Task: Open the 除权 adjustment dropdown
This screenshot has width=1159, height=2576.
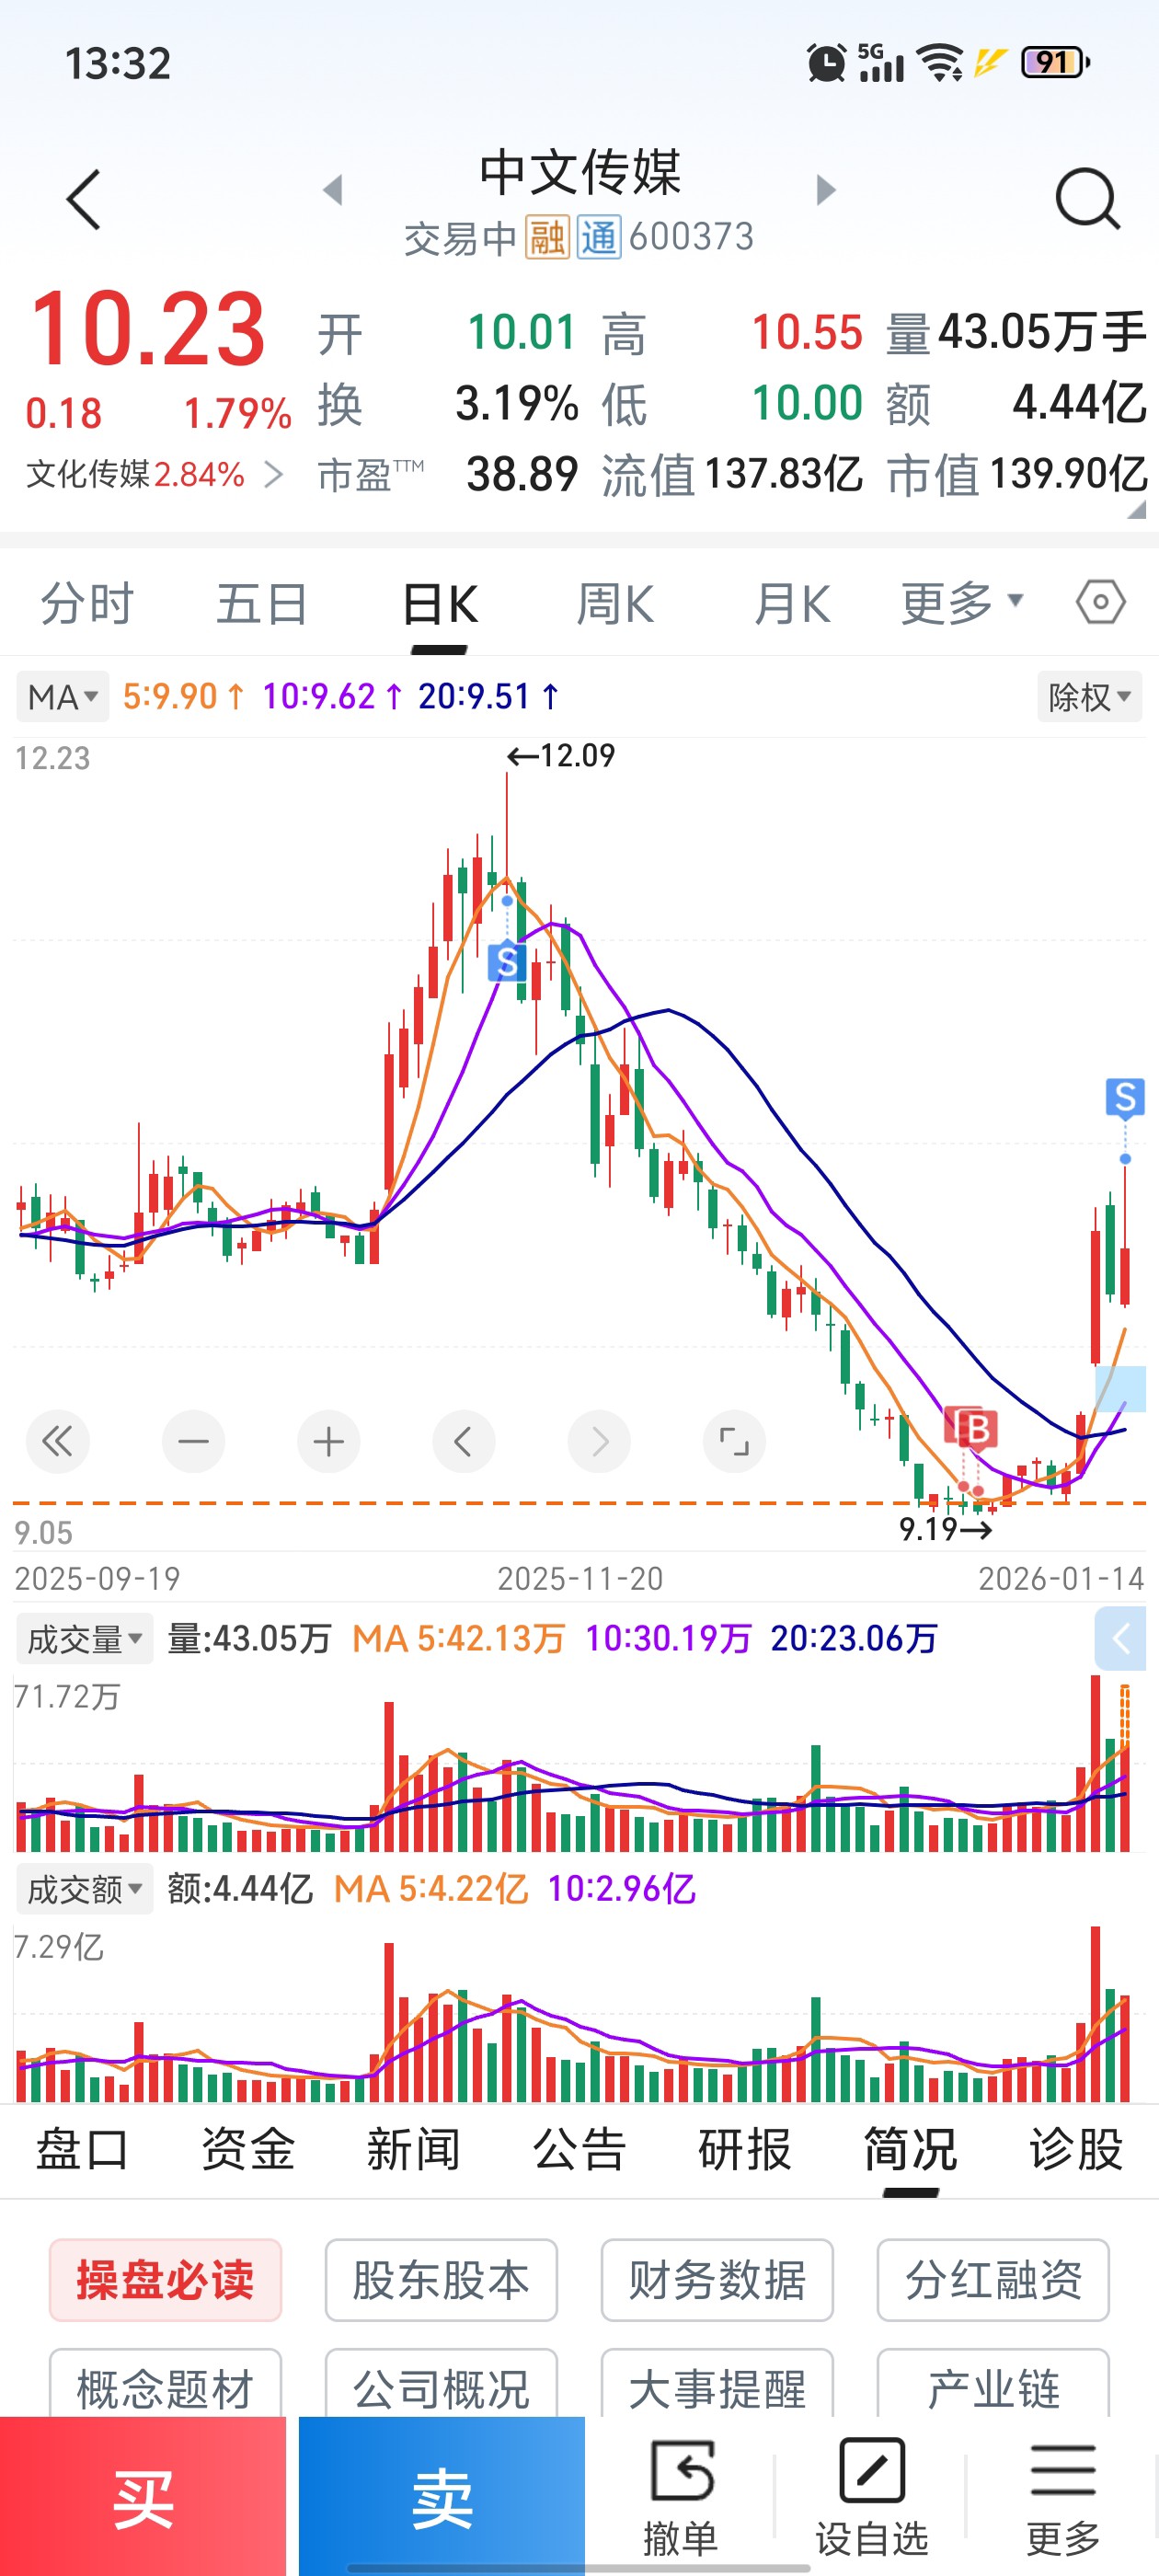Action: pos(1089,696)
